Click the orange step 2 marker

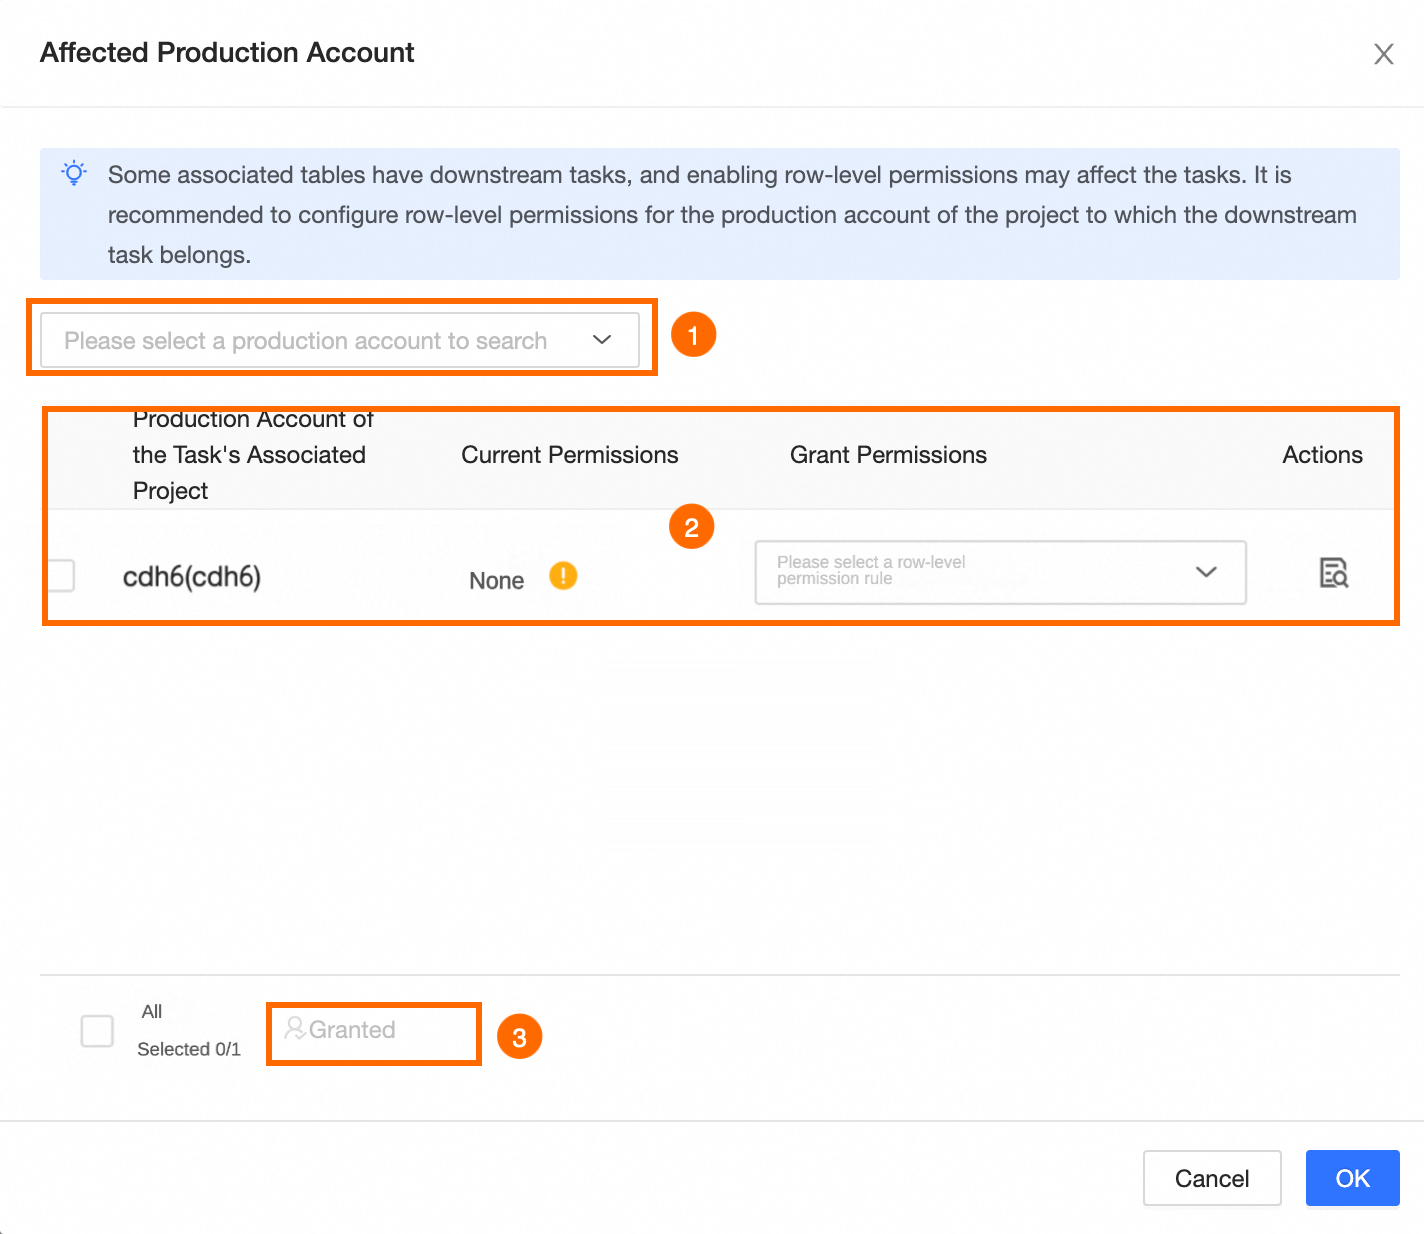pyautogui.click(x=691, y=527)
